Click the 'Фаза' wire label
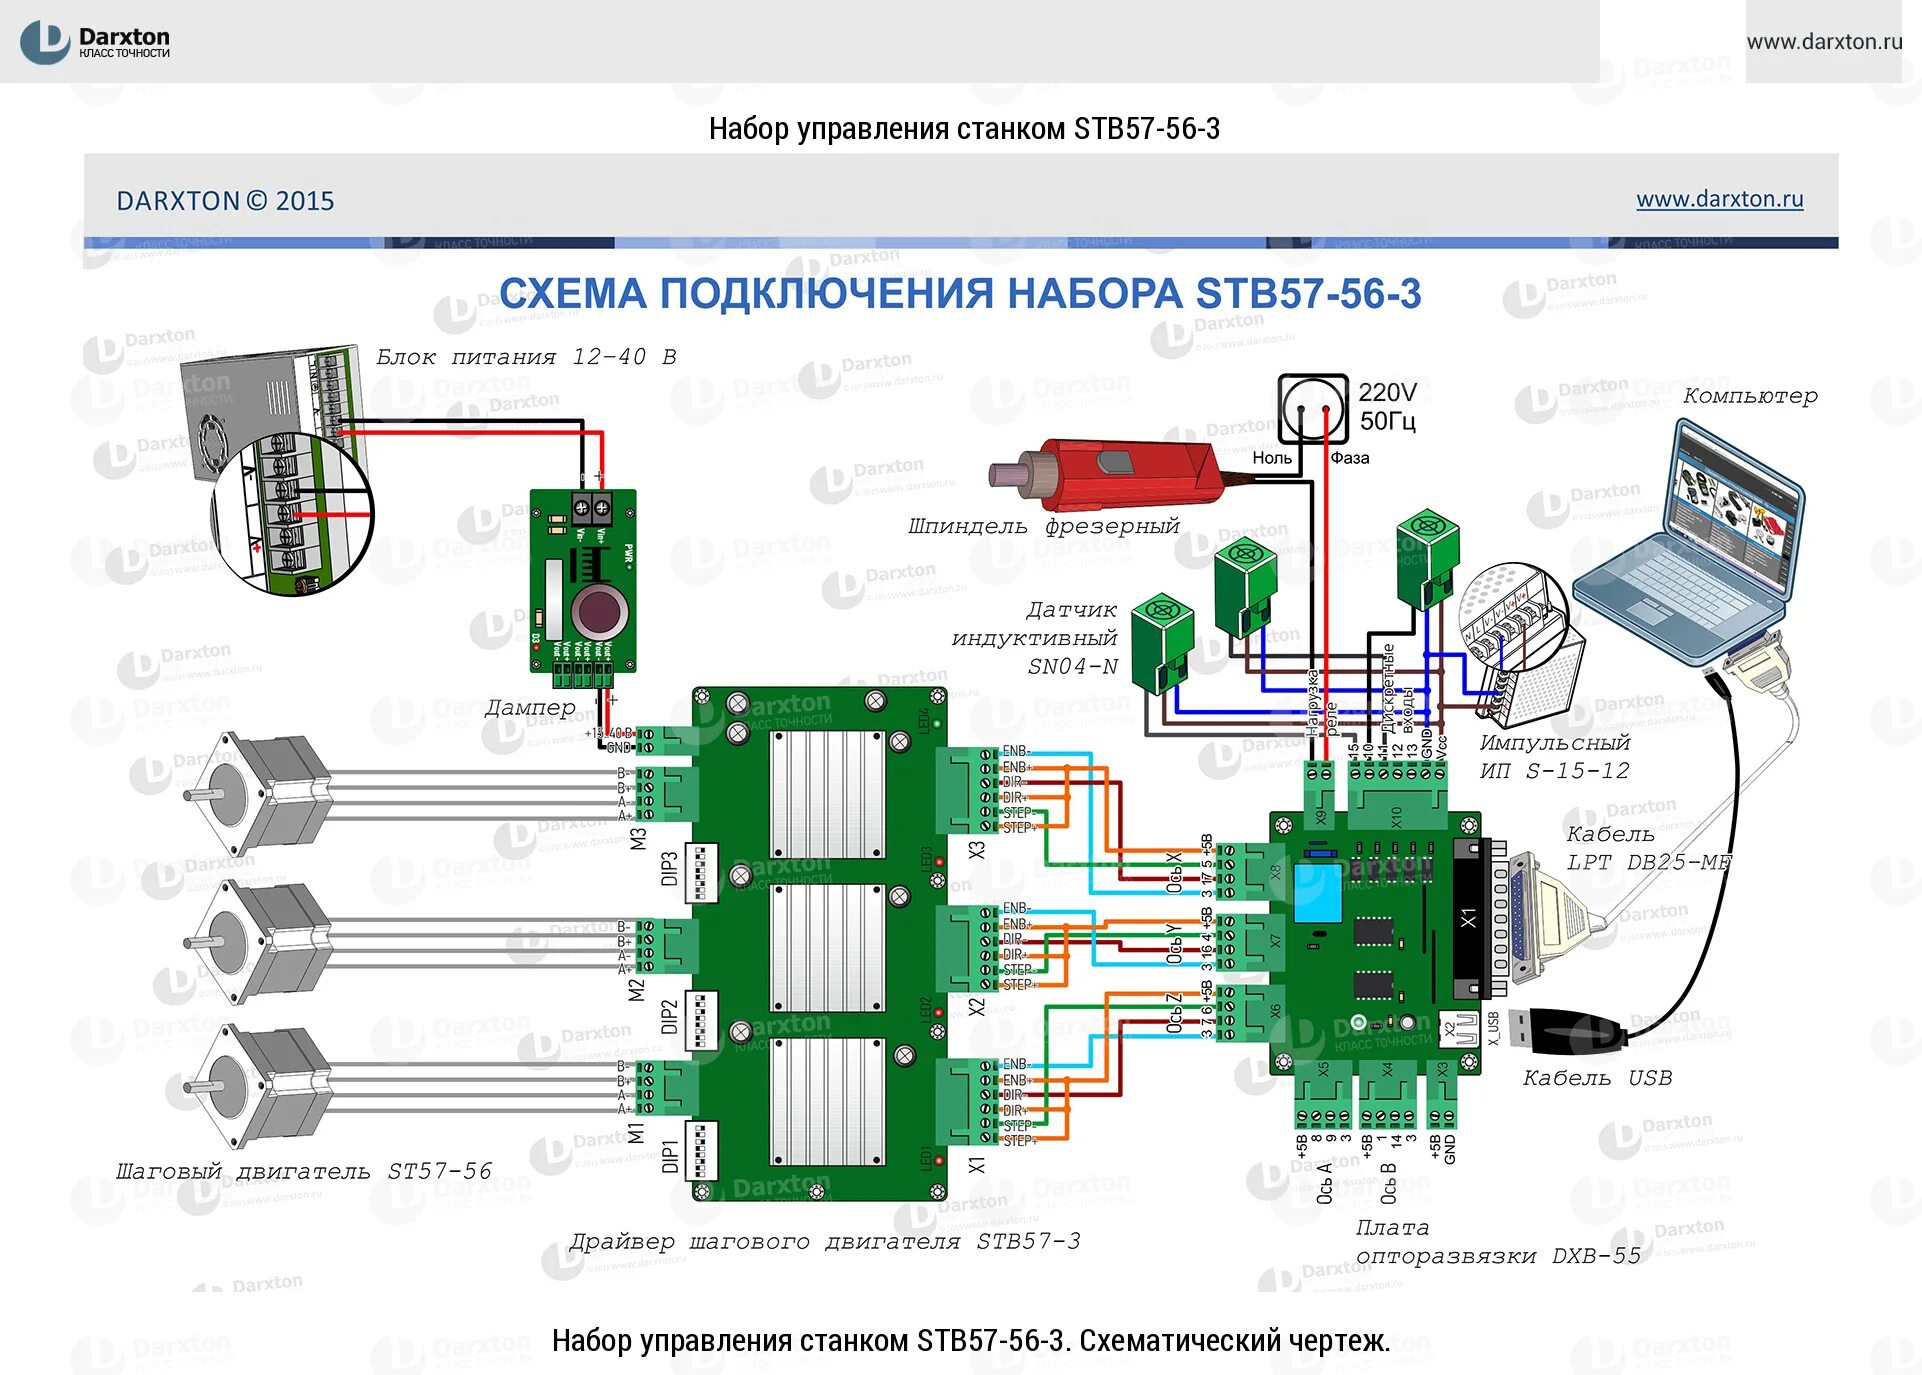 [1350, 458]
